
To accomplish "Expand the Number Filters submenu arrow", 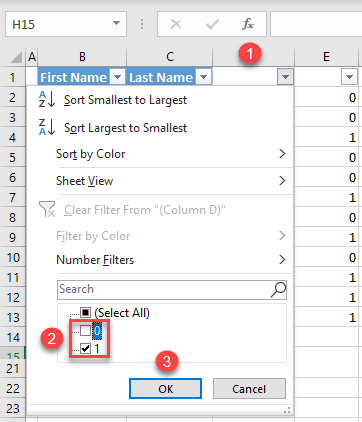I will [x=282, y=260].
